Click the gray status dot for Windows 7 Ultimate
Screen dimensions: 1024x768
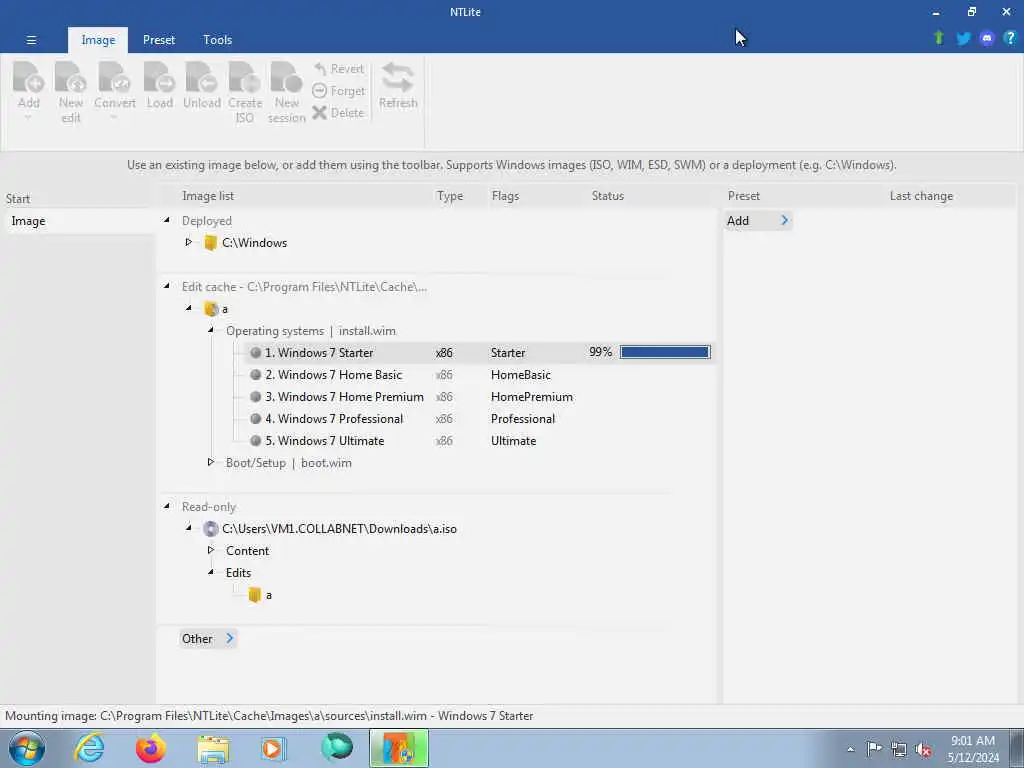pos(256,441)
